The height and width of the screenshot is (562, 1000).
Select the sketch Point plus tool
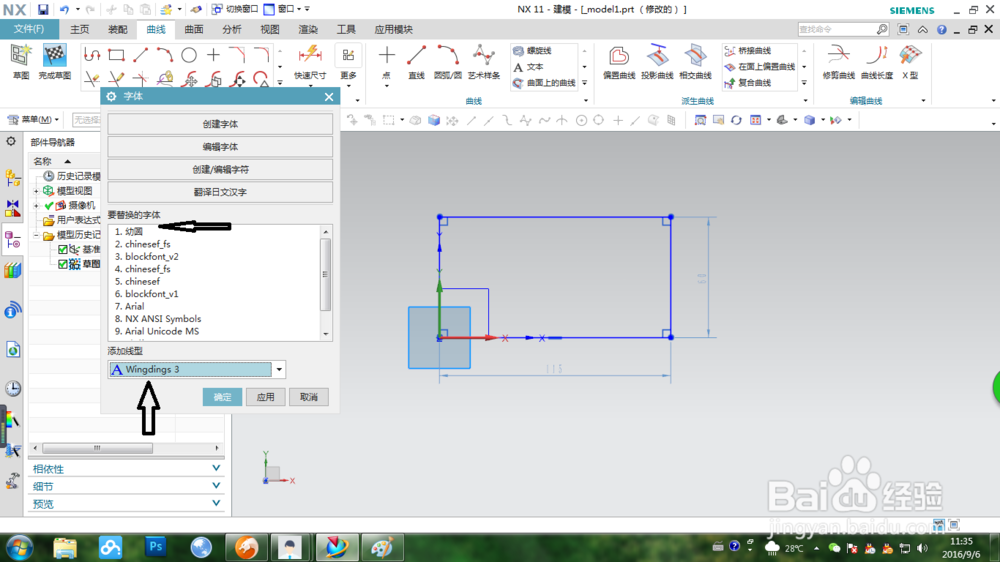click(x=213, y=55)
